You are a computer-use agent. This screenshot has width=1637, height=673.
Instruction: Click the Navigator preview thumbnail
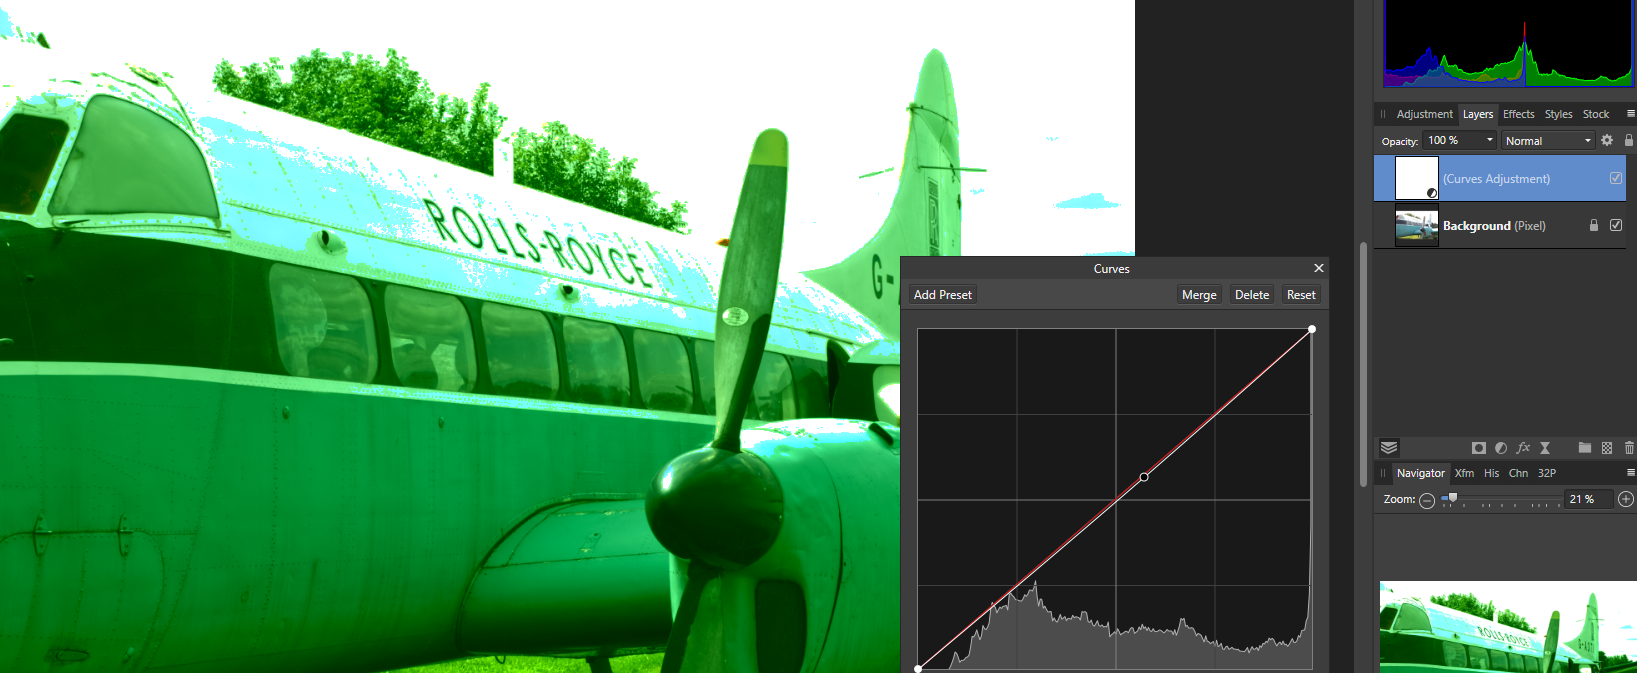point(1507,627)
